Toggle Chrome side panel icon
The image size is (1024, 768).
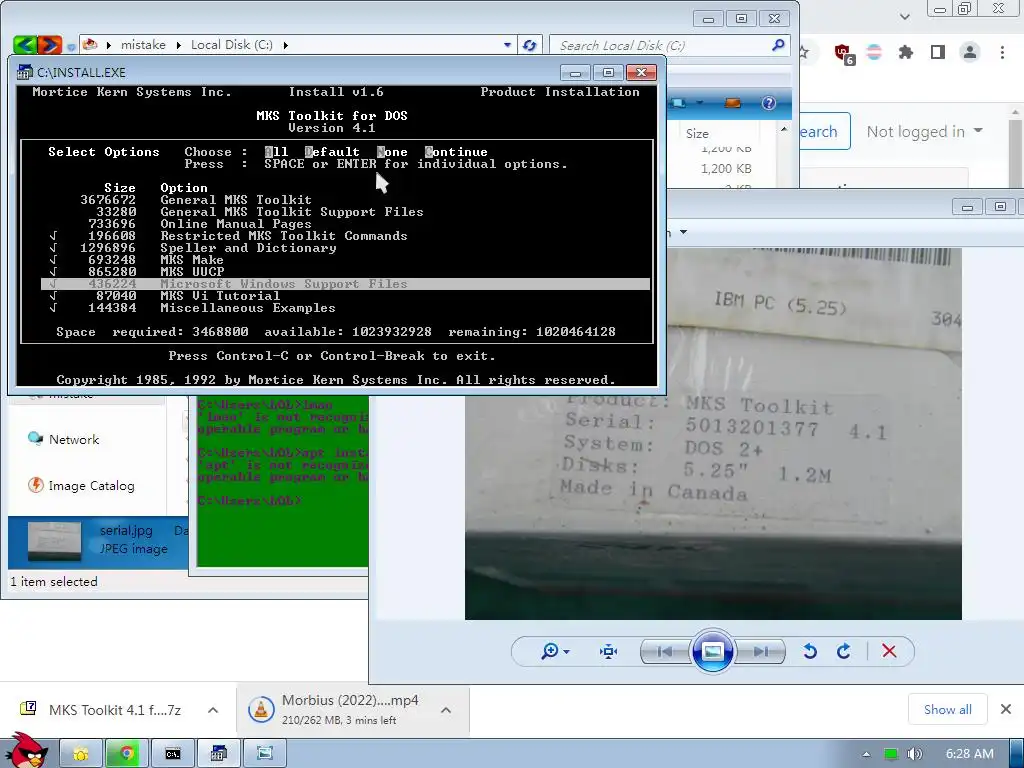[938, 52]
